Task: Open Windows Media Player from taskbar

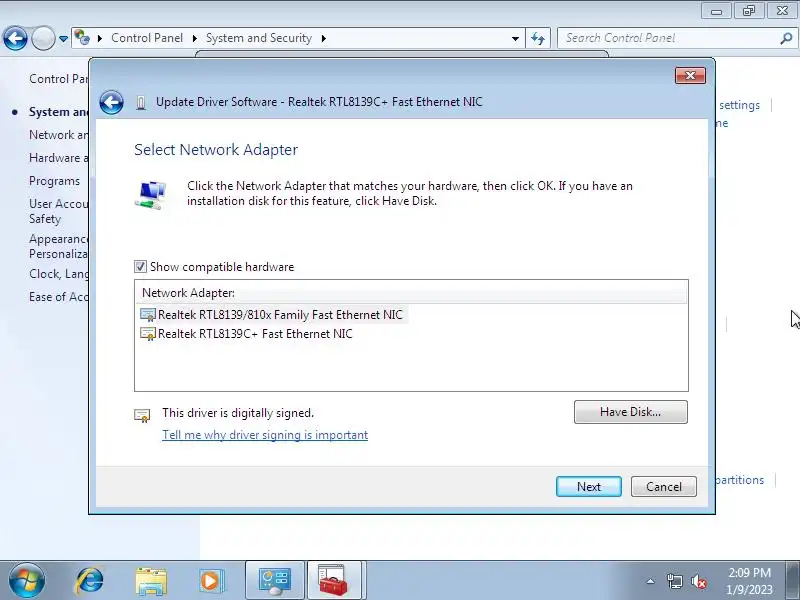Action: 211,581
